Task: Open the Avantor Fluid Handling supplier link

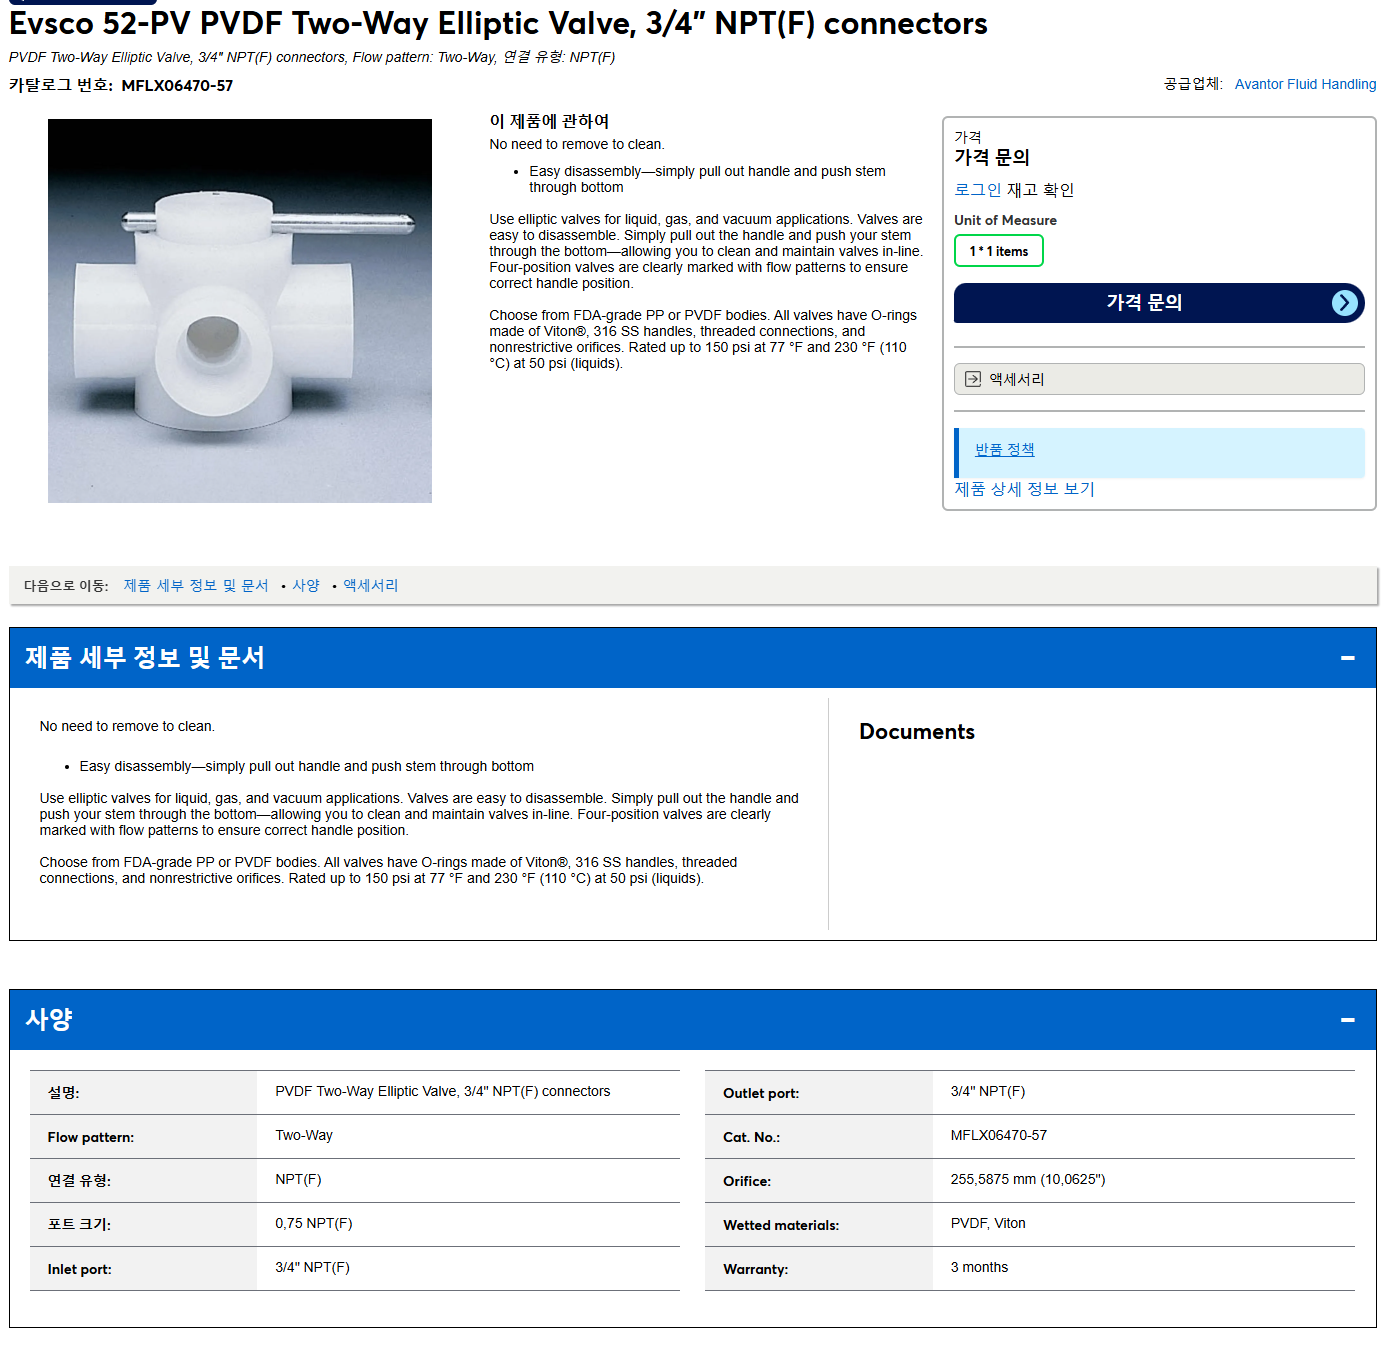Action: pos(1305,84)
